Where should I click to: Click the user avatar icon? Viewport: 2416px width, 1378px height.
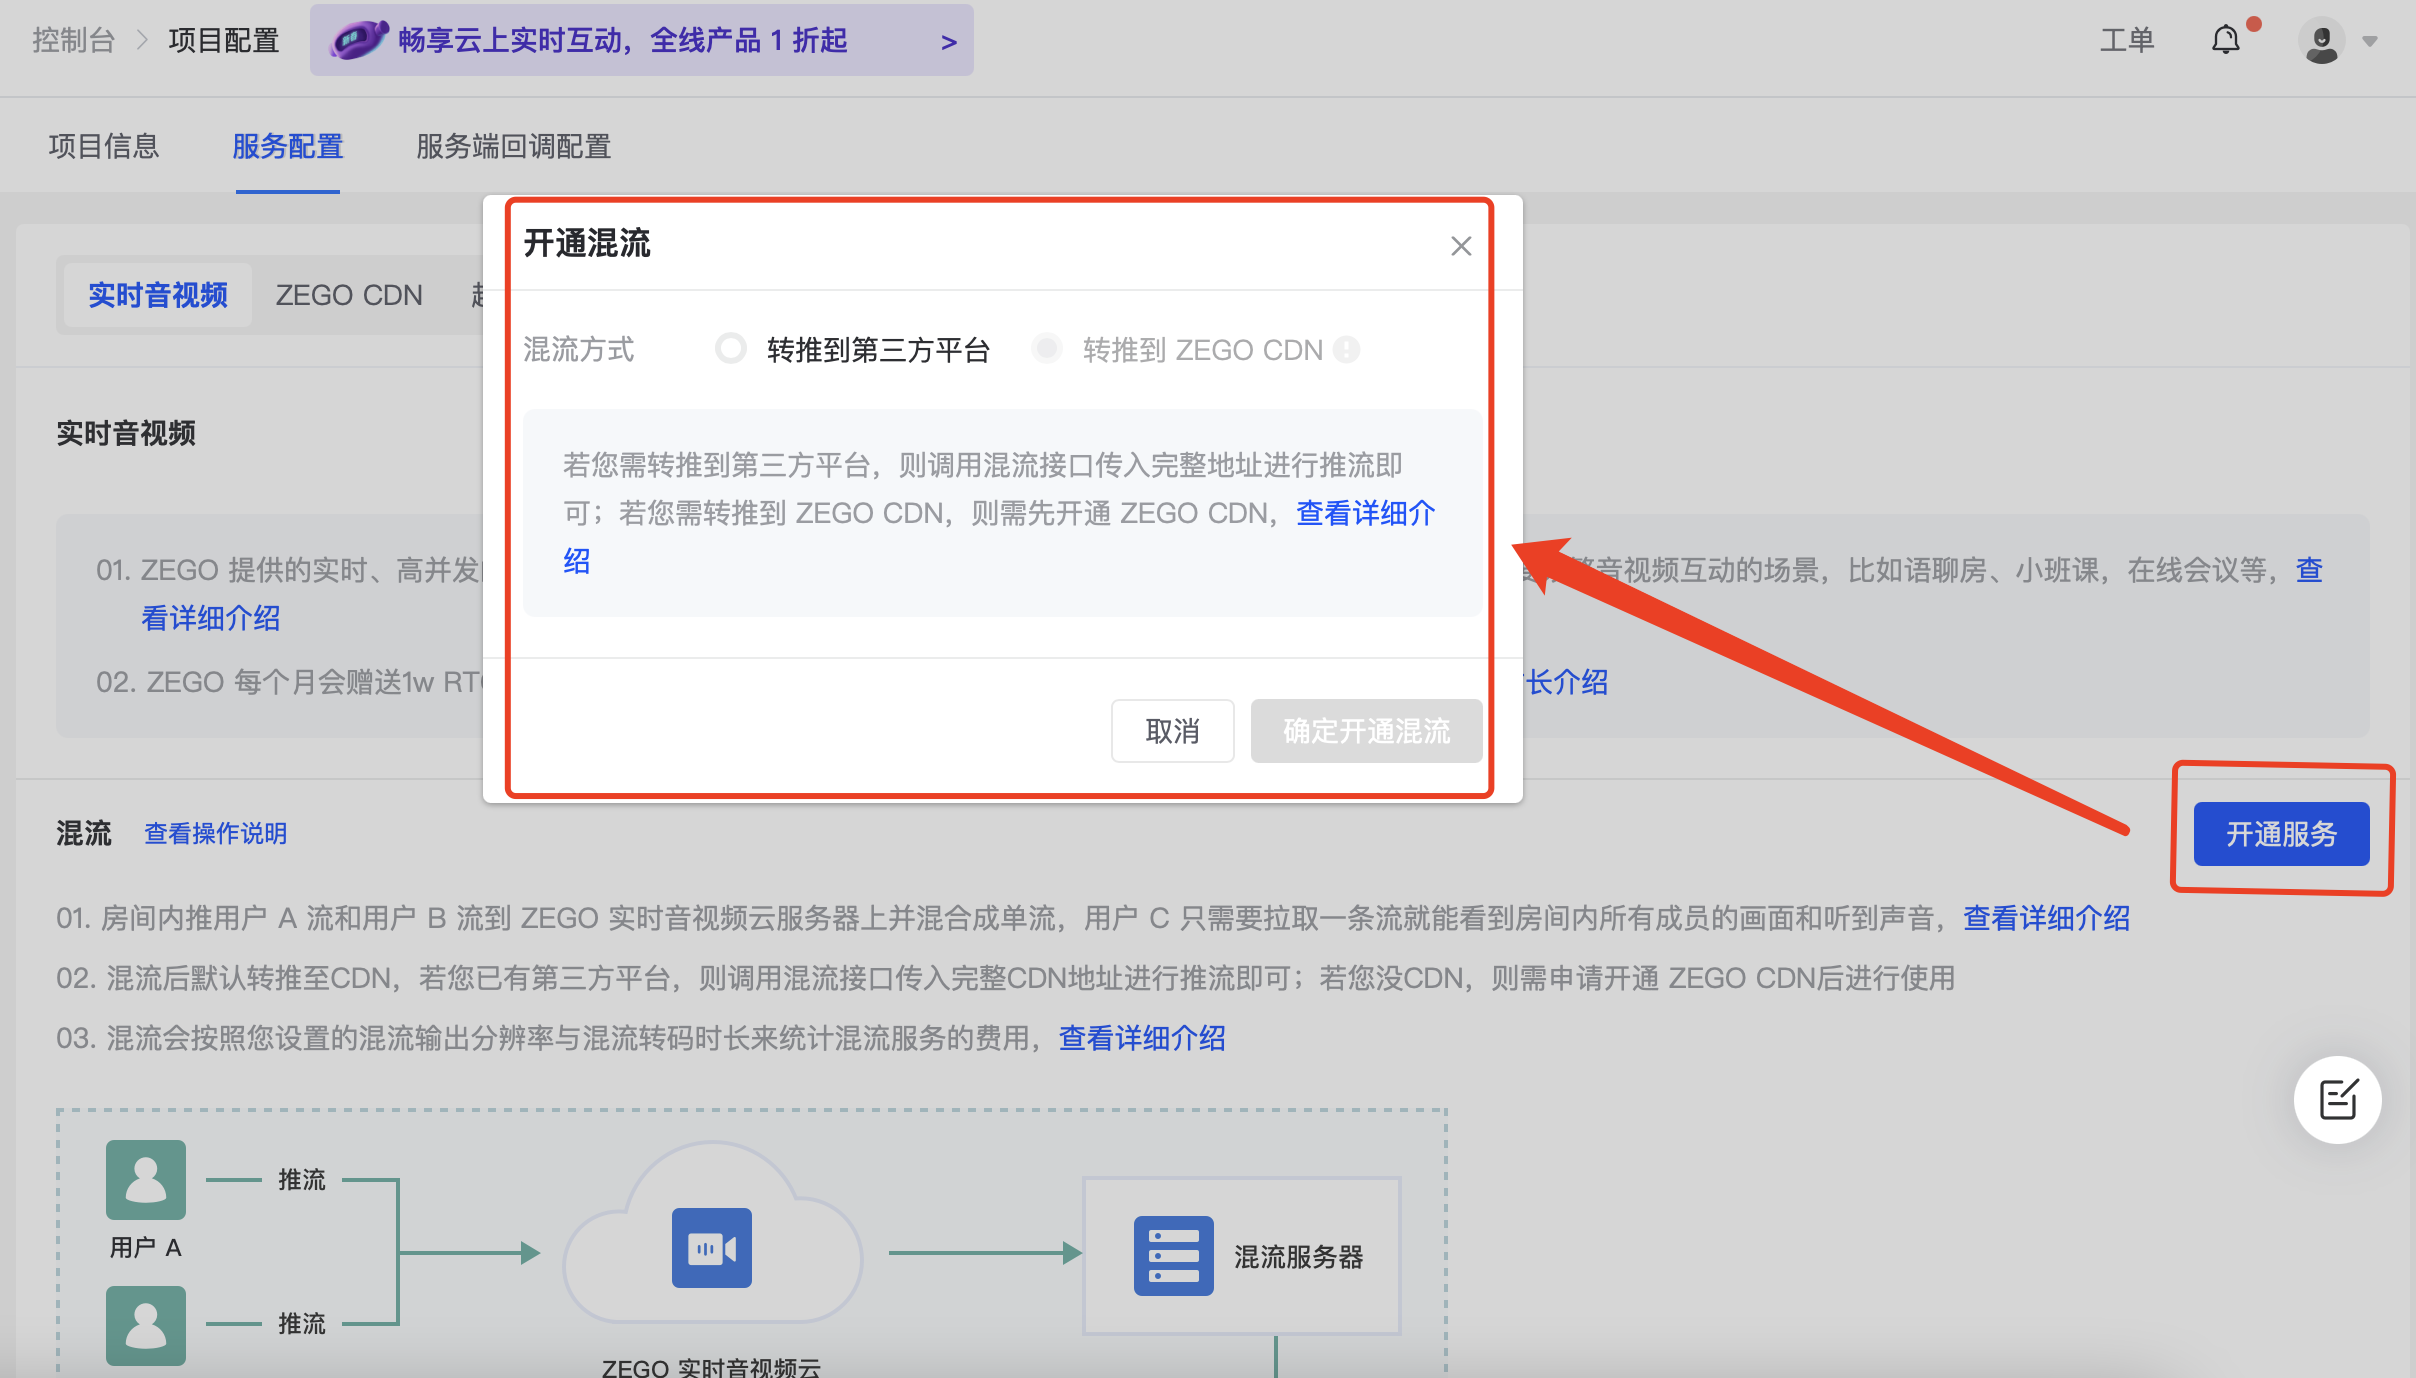coord(2321,41)
